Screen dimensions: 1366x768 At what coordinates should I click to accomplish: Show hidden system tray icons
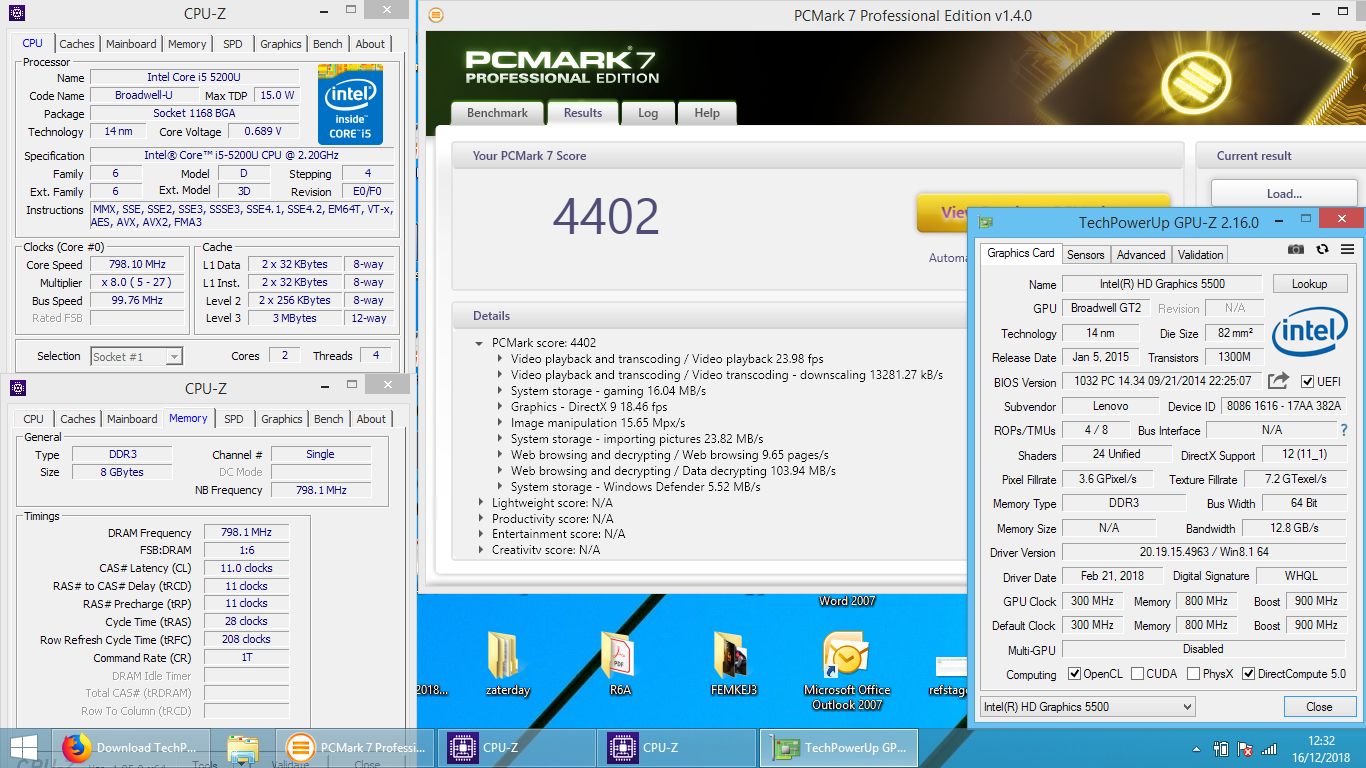tap(1197, 748)
